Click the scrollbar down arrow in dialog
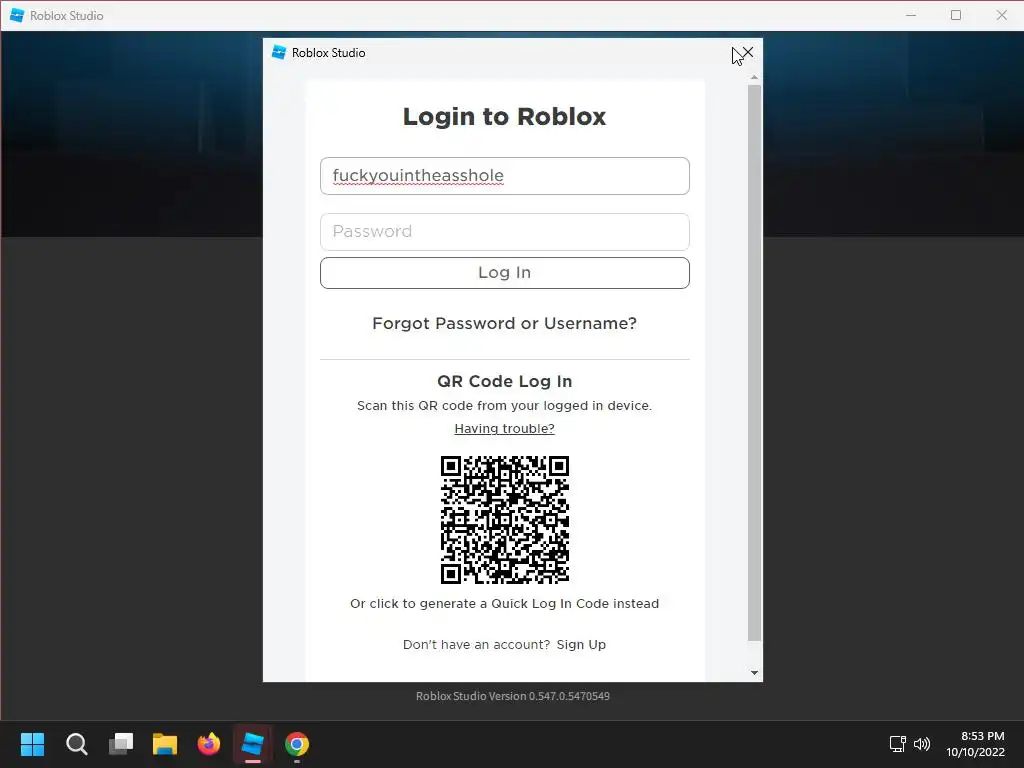The width and height of the screenshot is (1024, 768). pos(754,673)
